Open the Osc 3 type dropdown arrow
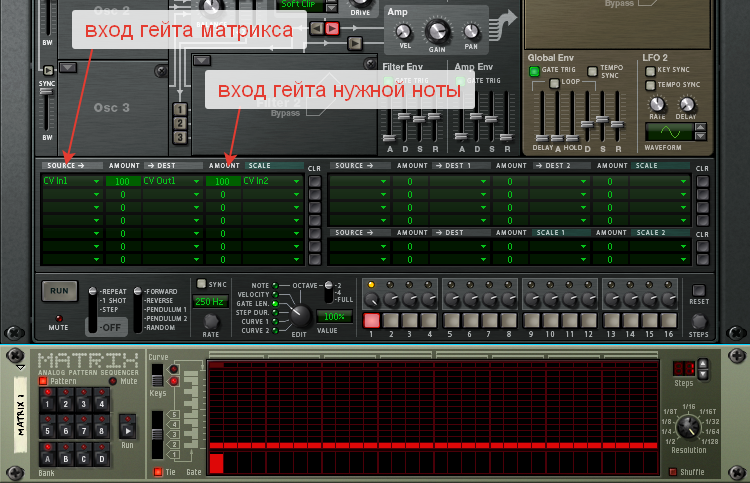The height and width of the screenshot is (483, 750). [x=68, y=67]
